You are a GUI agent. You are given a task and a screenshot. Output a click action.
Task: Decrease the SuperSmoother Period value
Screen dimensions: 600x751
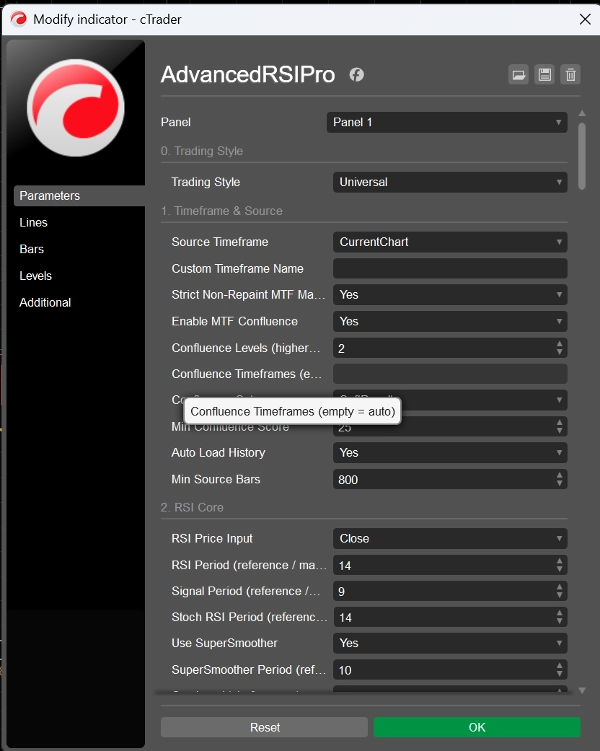click(559, 674)
